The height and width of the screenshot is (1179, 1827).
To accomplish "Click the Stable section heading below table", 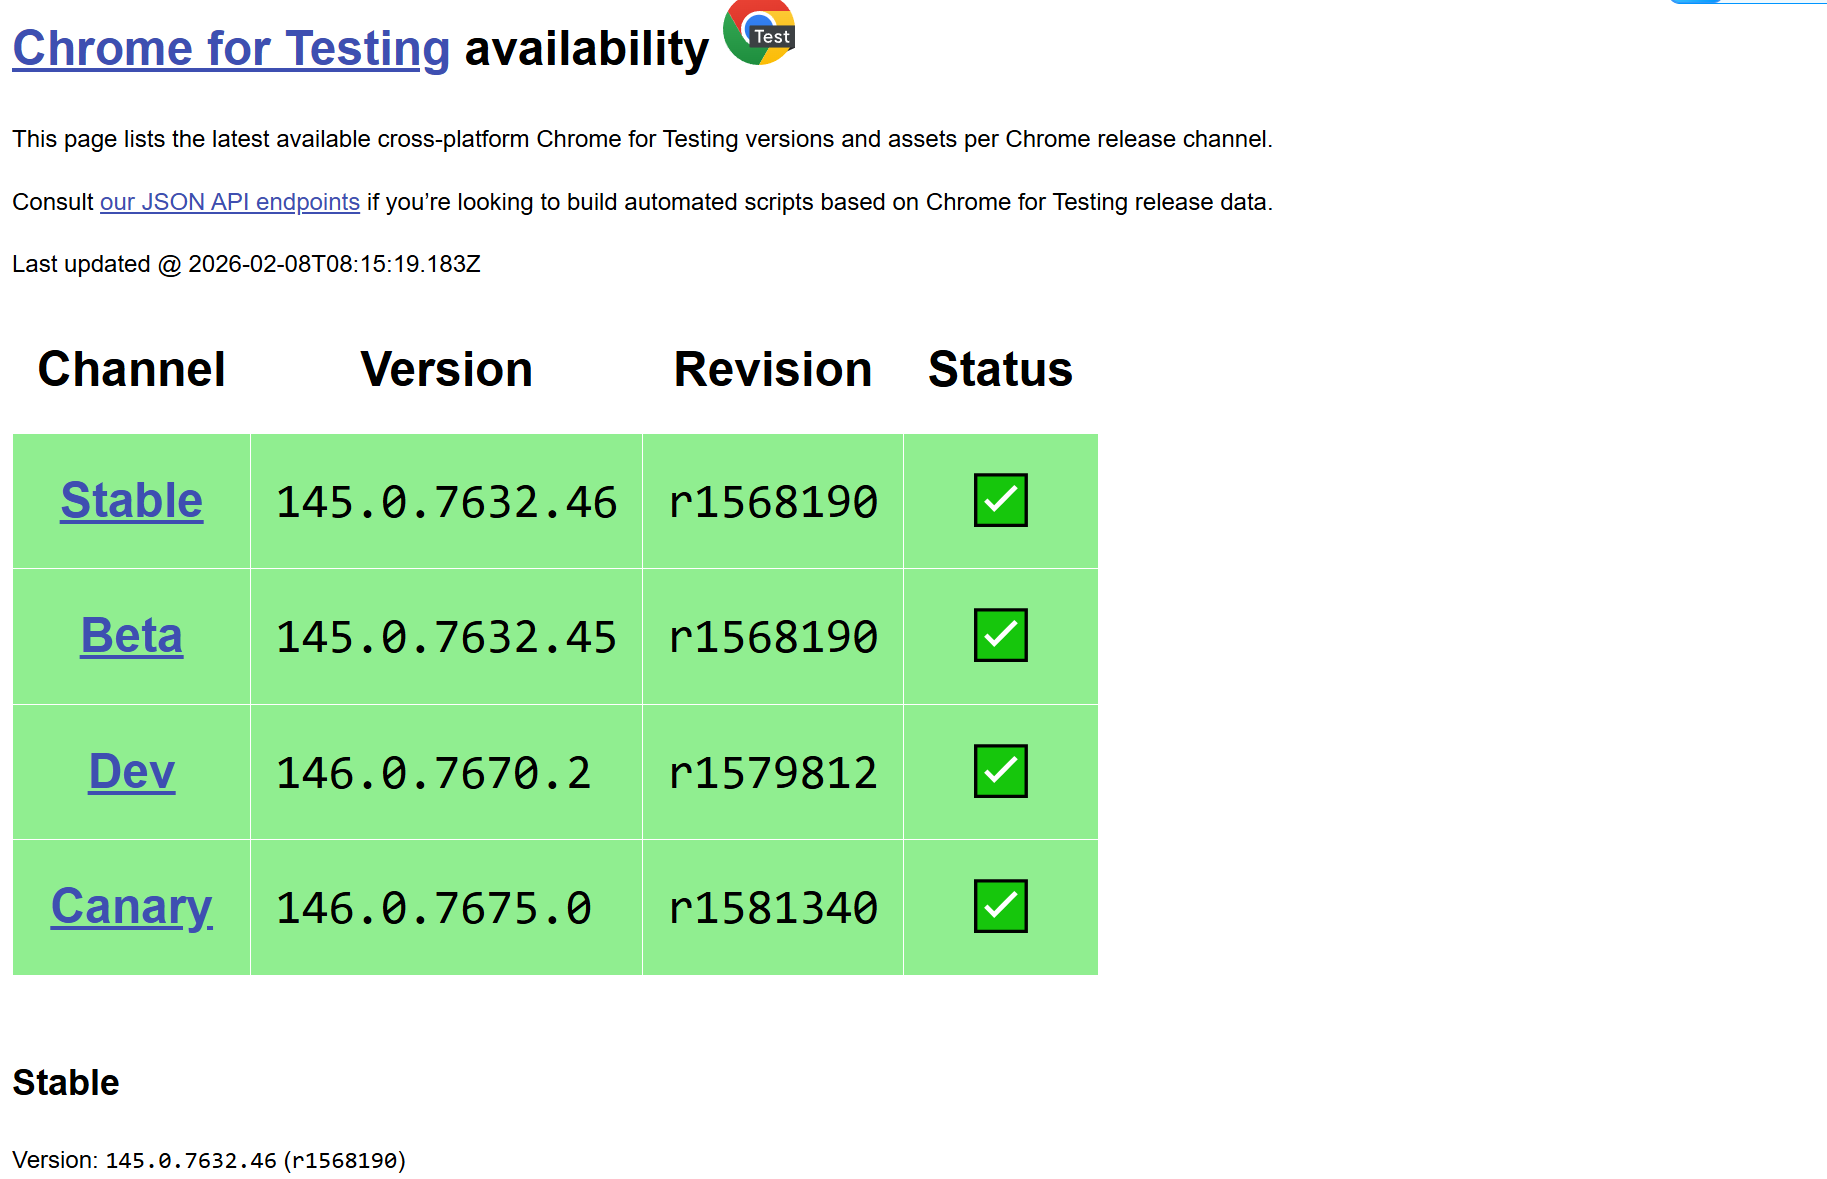I will point(66,1082).
